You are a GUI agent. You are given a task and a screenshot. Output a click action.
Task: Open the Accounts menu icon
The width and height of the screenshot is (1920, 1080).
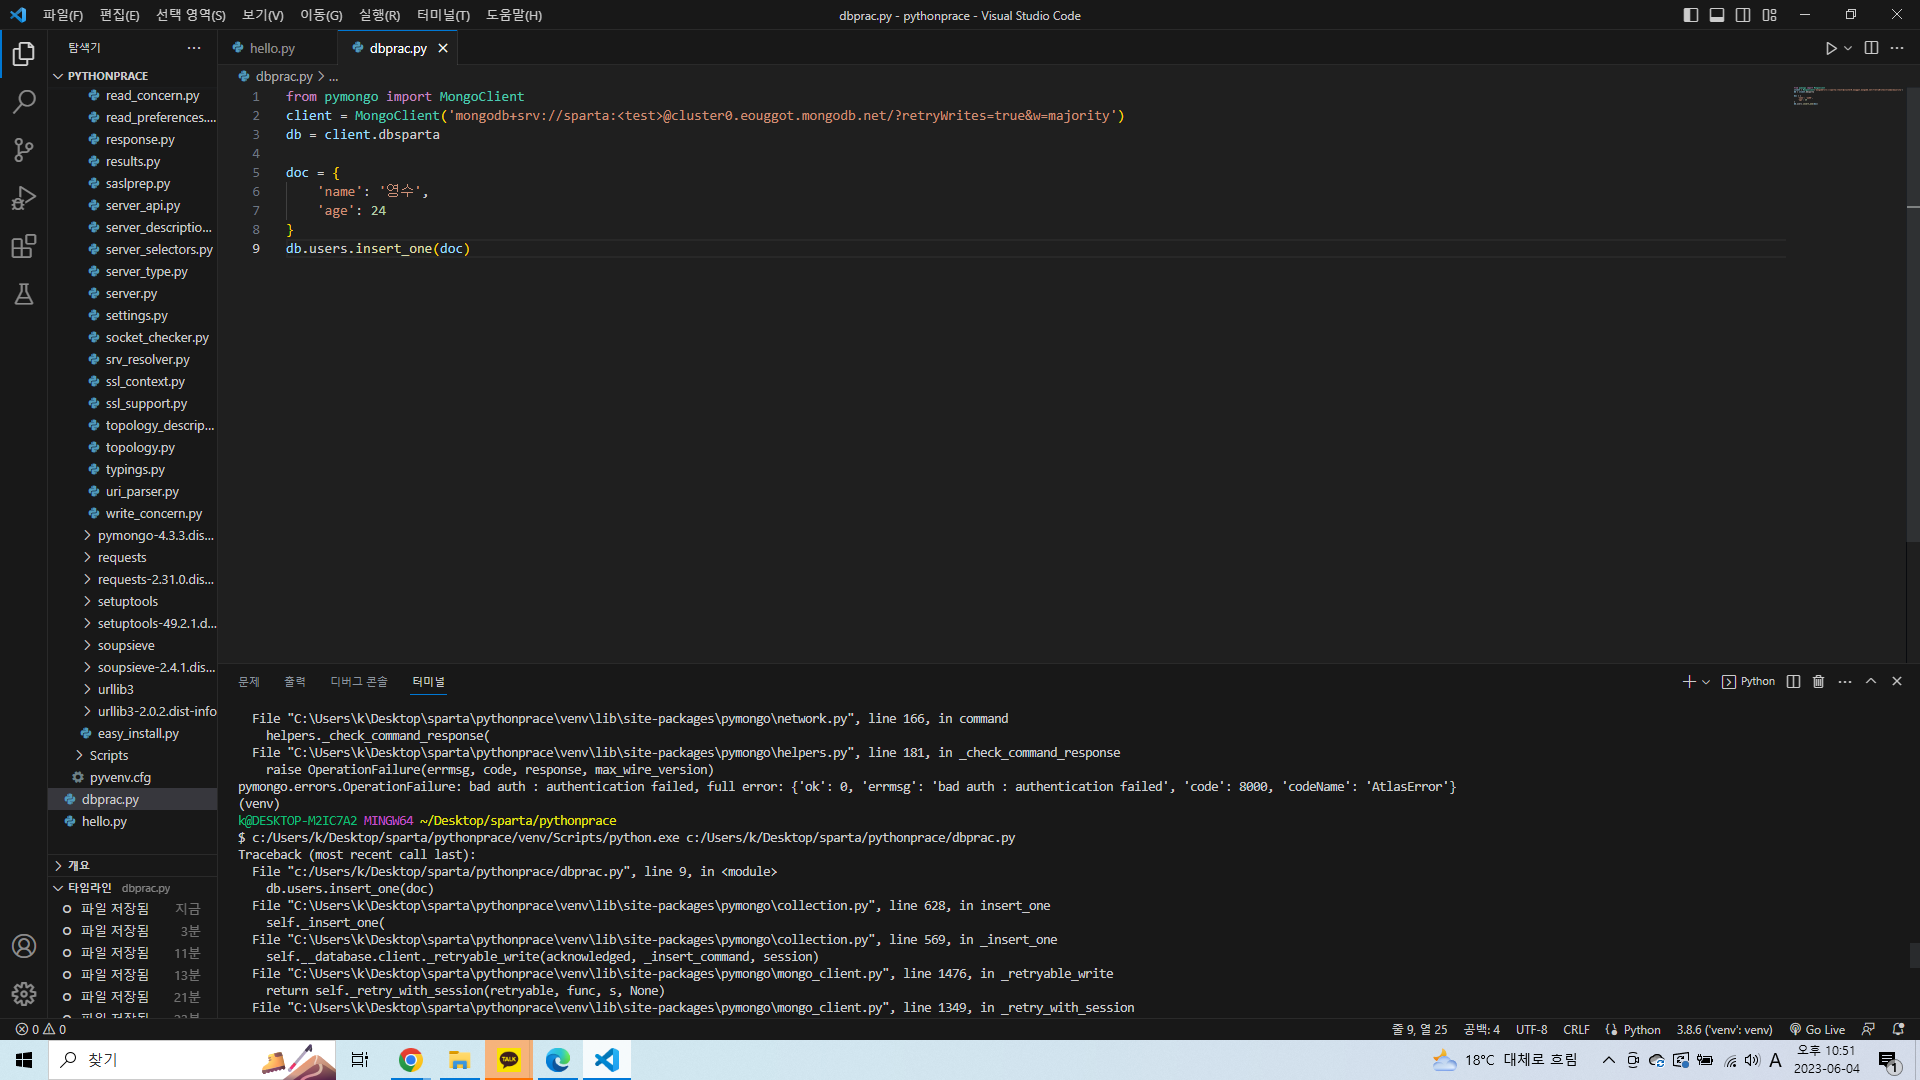coord(24,946)
